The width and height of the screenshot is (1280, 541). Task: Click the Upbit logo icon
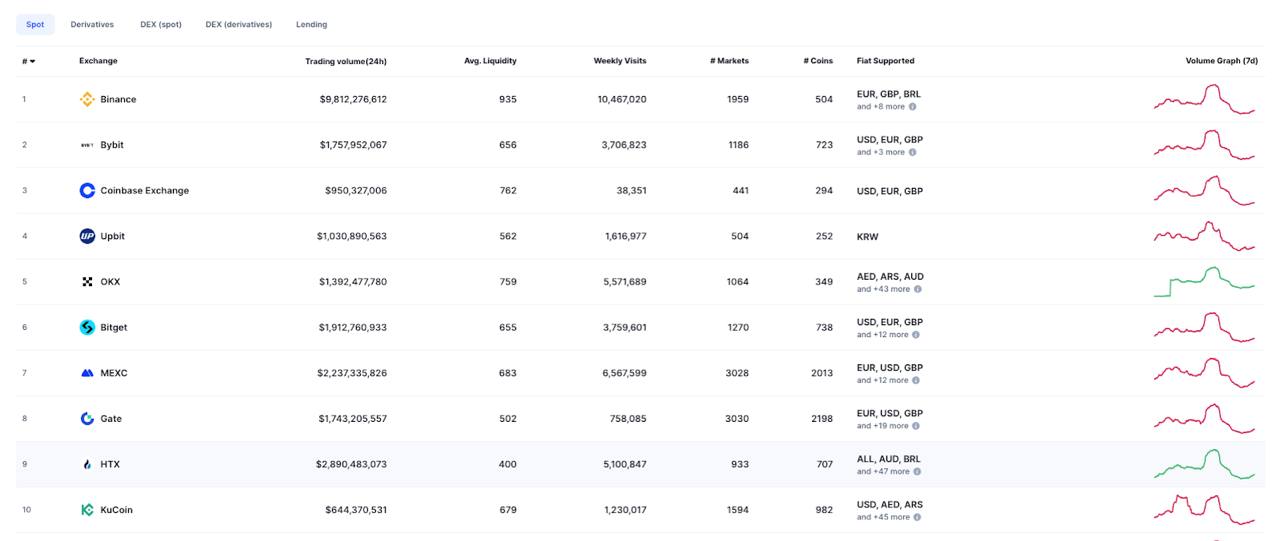tap(87, 236)
